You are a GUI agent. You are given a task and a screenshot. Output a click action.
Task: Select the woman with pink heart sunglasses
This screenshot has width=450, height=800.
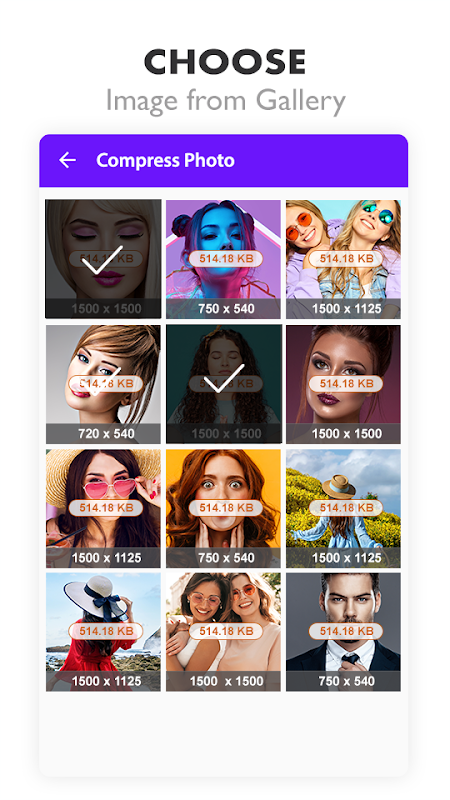tap(103, 508)
